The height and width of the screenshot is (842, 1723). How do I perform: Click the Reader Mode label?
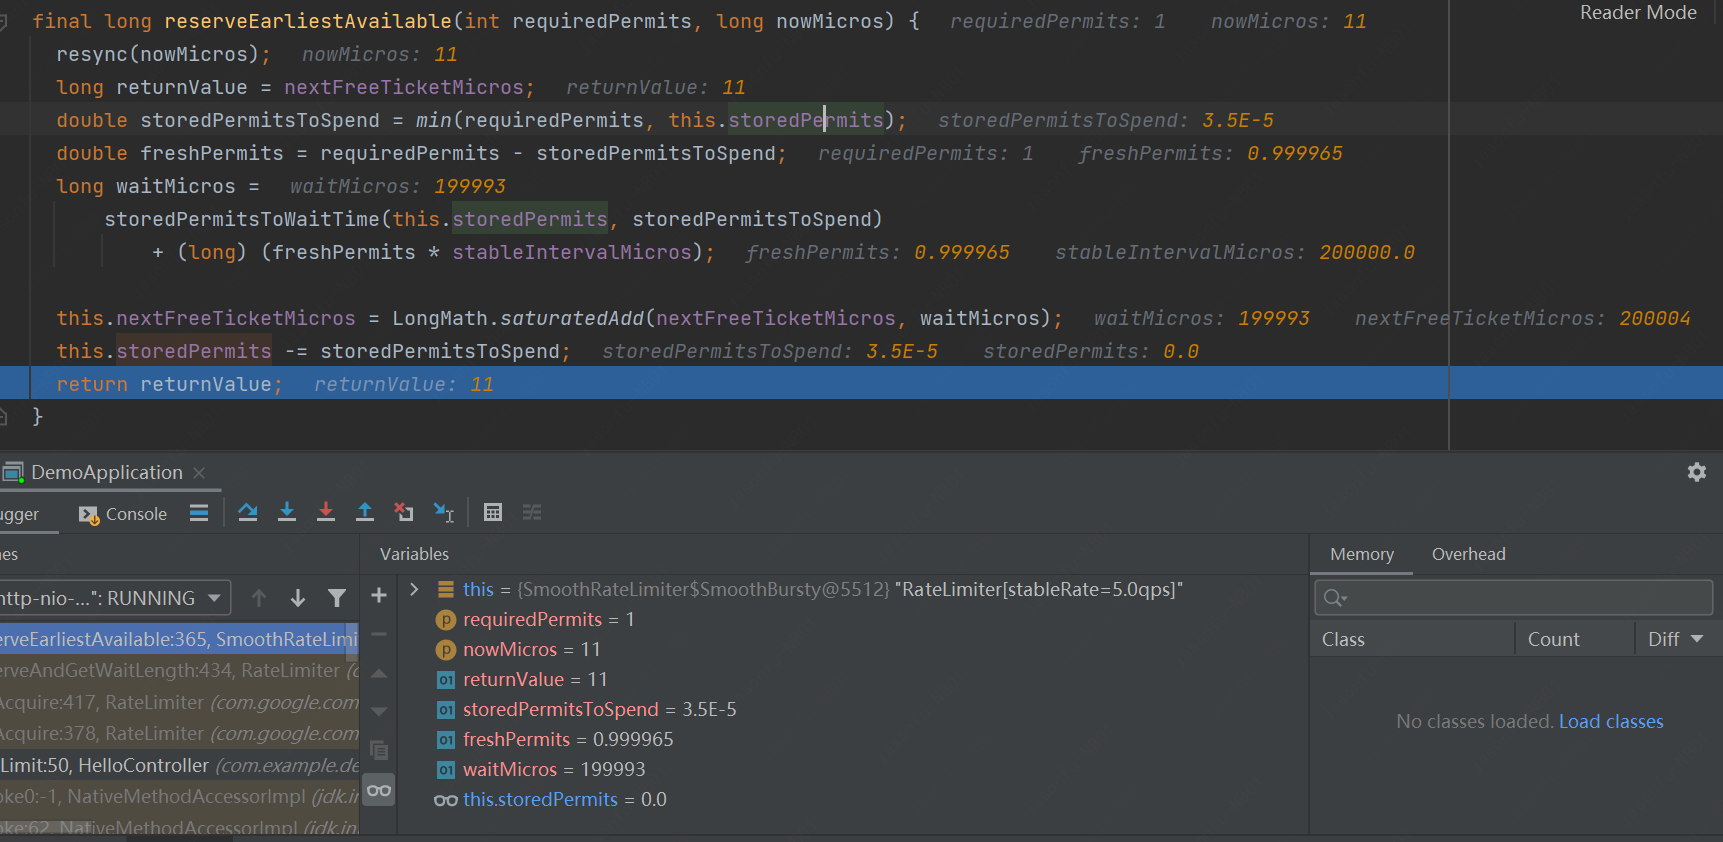pos(1637,13)
